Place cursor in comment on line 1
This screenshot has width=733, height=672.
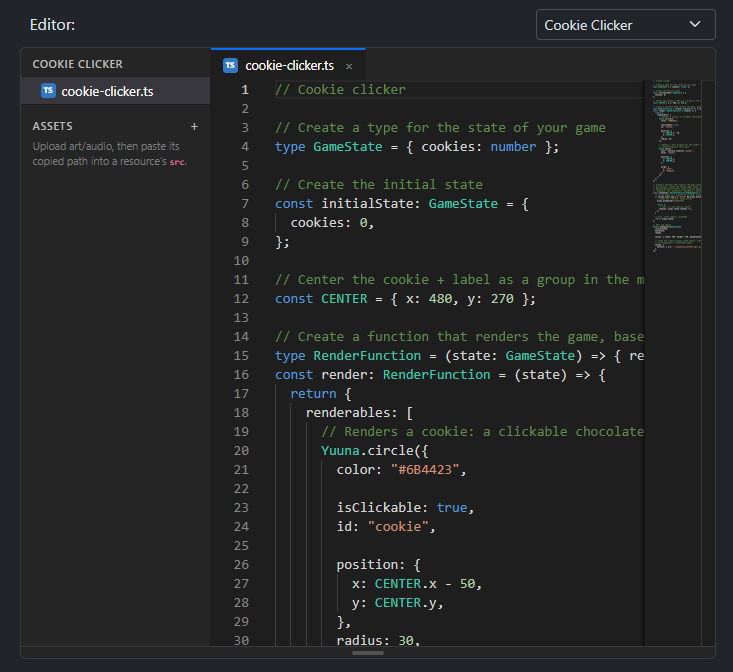pyautogui.click(x=340, y=90)
